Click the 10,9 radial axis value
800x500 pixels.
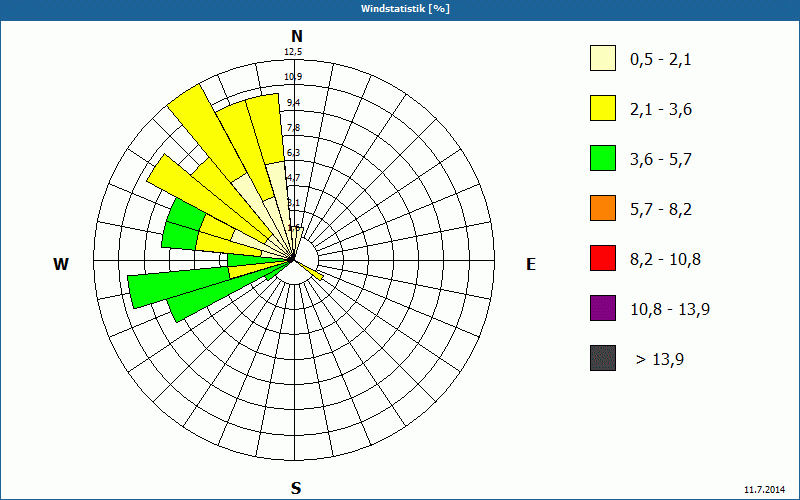[293, 77]
